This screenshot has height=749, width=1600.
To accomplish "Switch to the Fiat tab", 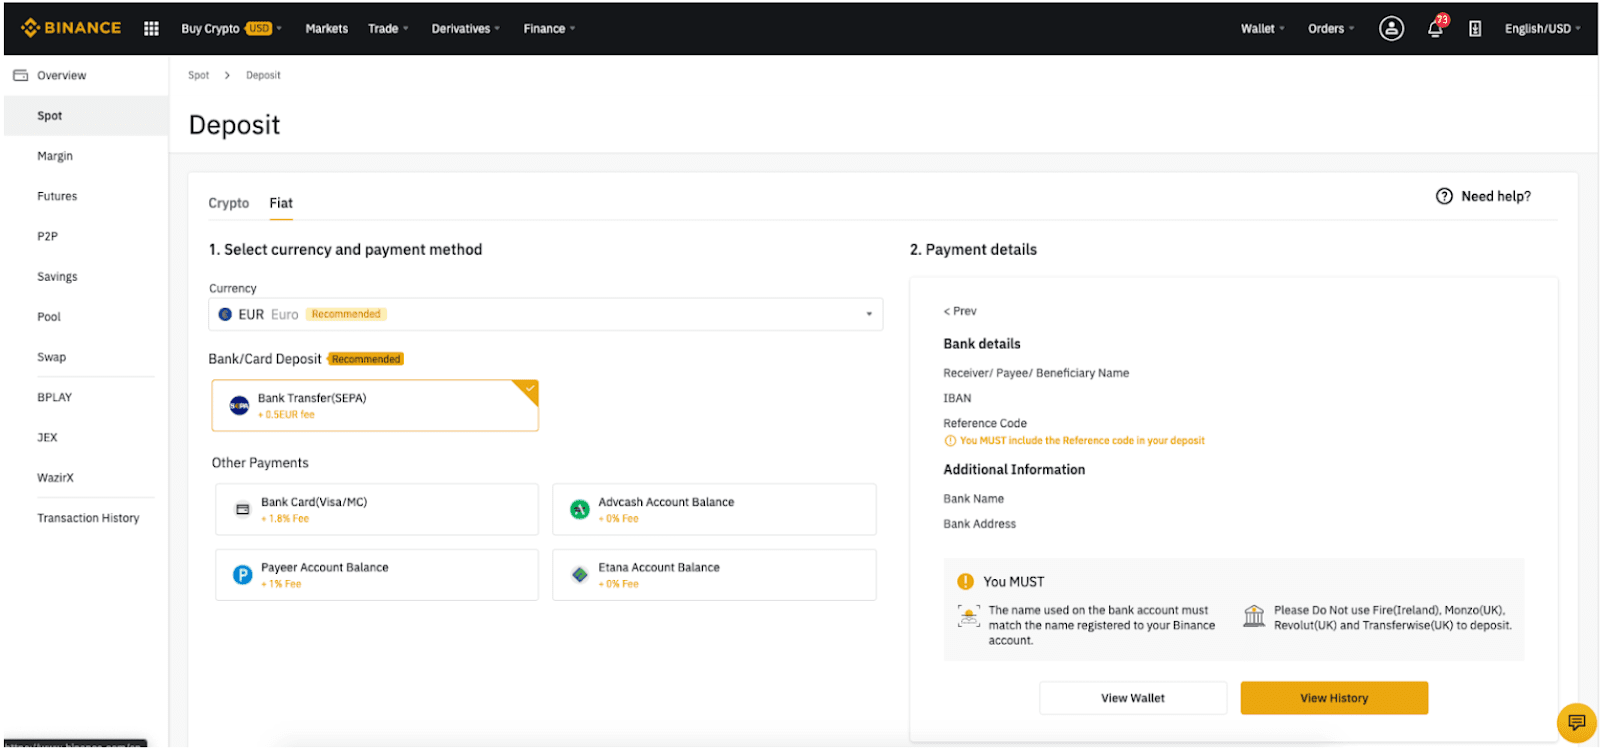I will pos(281,203).
